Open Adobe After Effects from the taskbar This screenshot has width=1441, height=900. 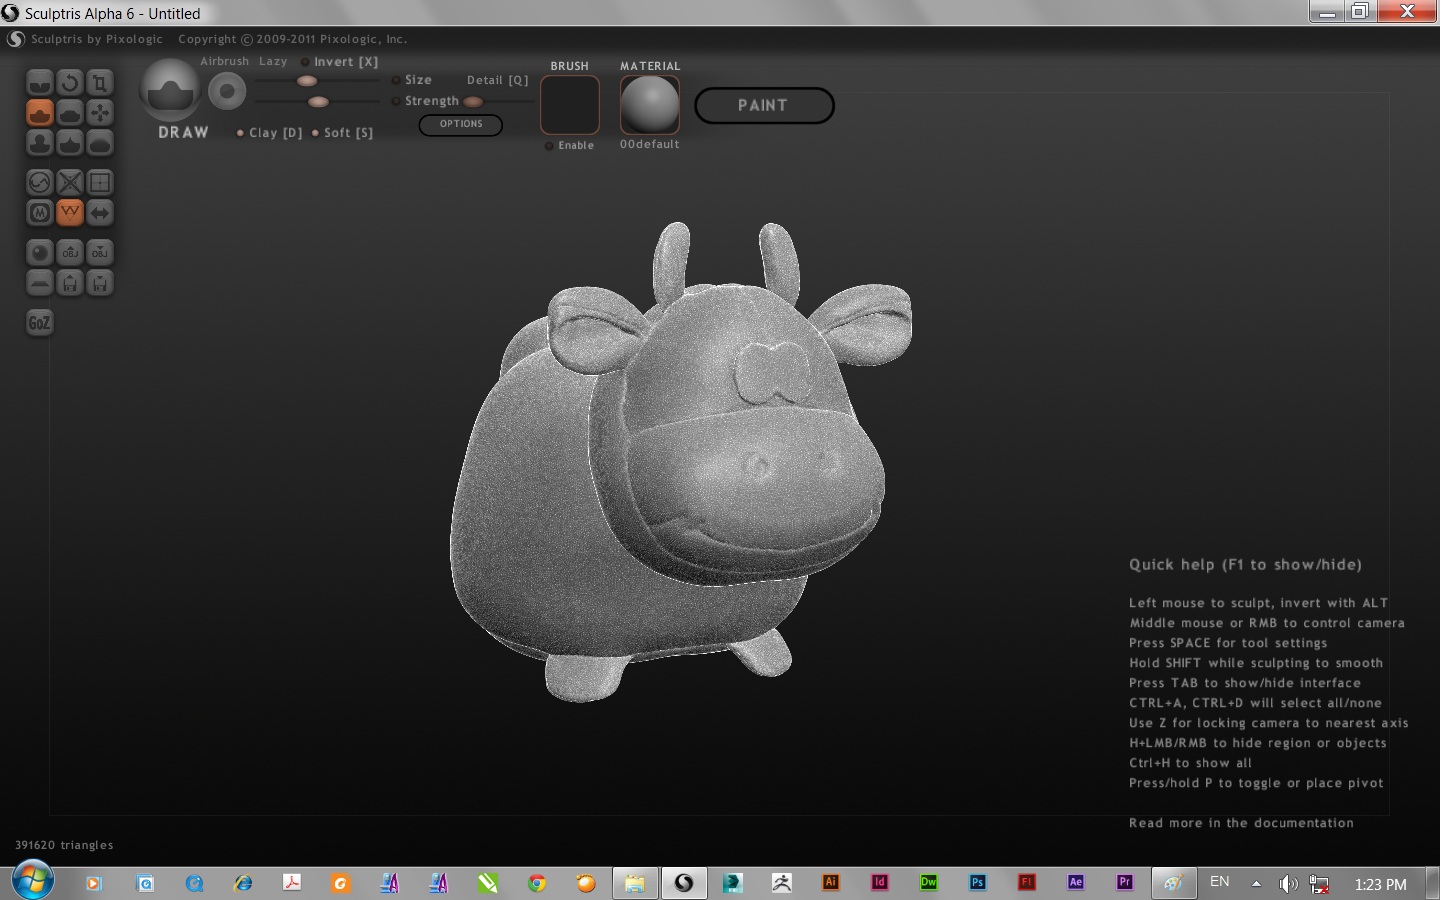[1076, 882]
